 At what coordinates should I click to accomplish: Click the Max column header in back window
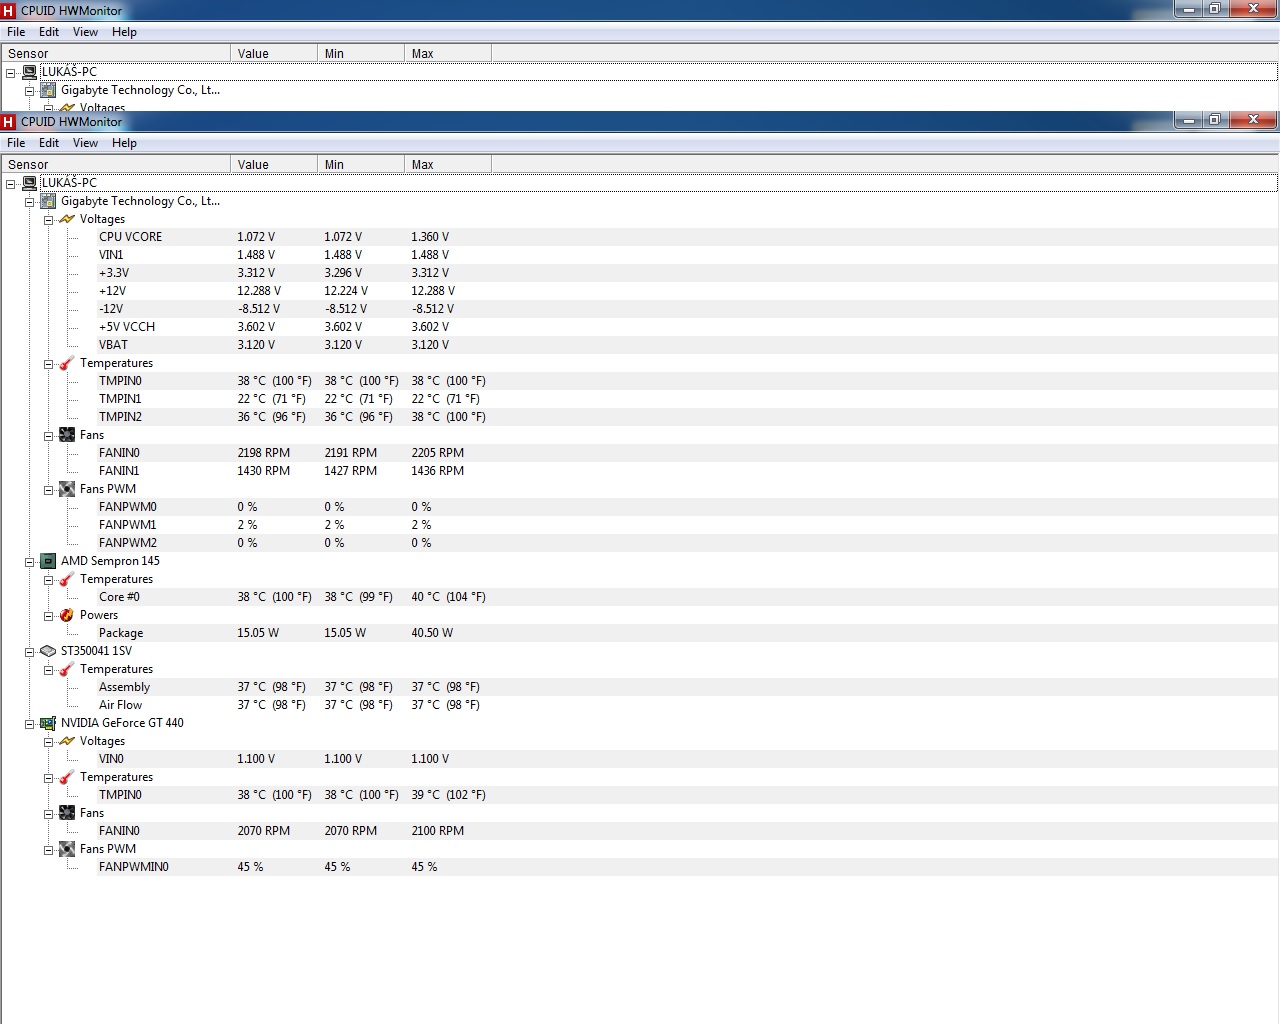pos(448,53)
